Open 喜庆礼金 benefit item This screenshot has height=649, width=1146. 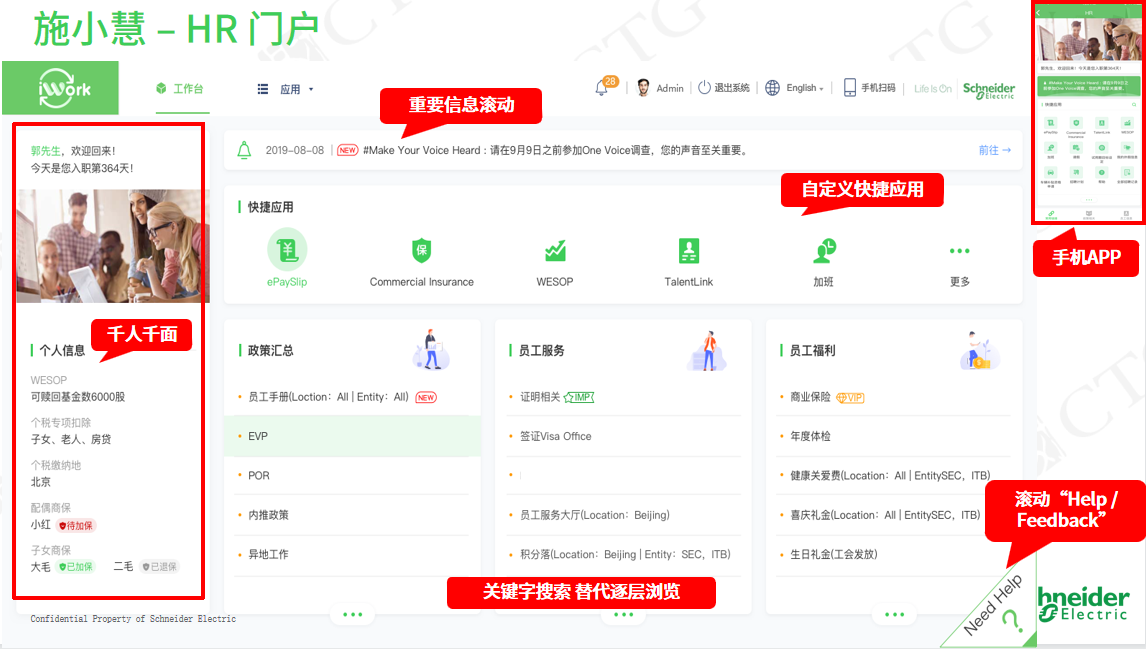(x=885, y=515)
